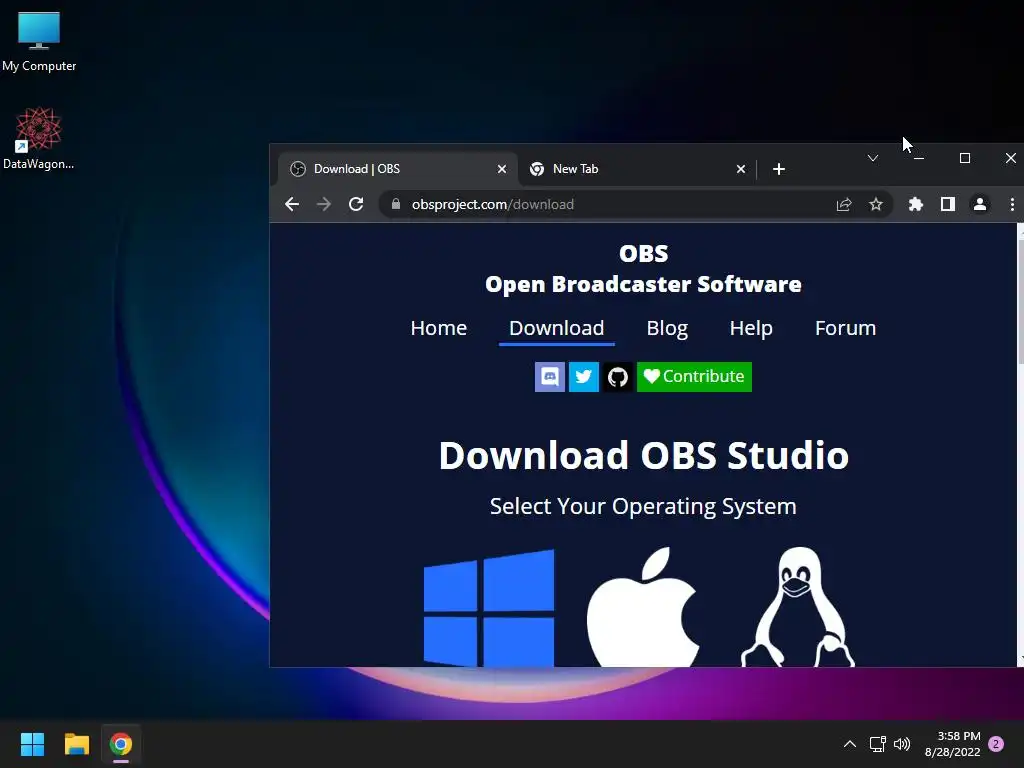1024x768 pixels.
Task: Open the OBS GitHub icon link
Action: click(618, 377)
